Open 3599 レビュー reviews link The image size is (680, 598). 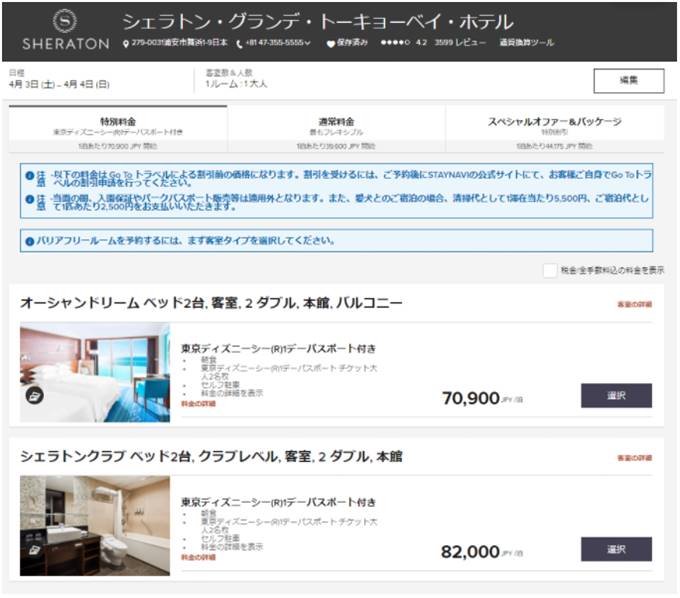click(x=460, y=42)
